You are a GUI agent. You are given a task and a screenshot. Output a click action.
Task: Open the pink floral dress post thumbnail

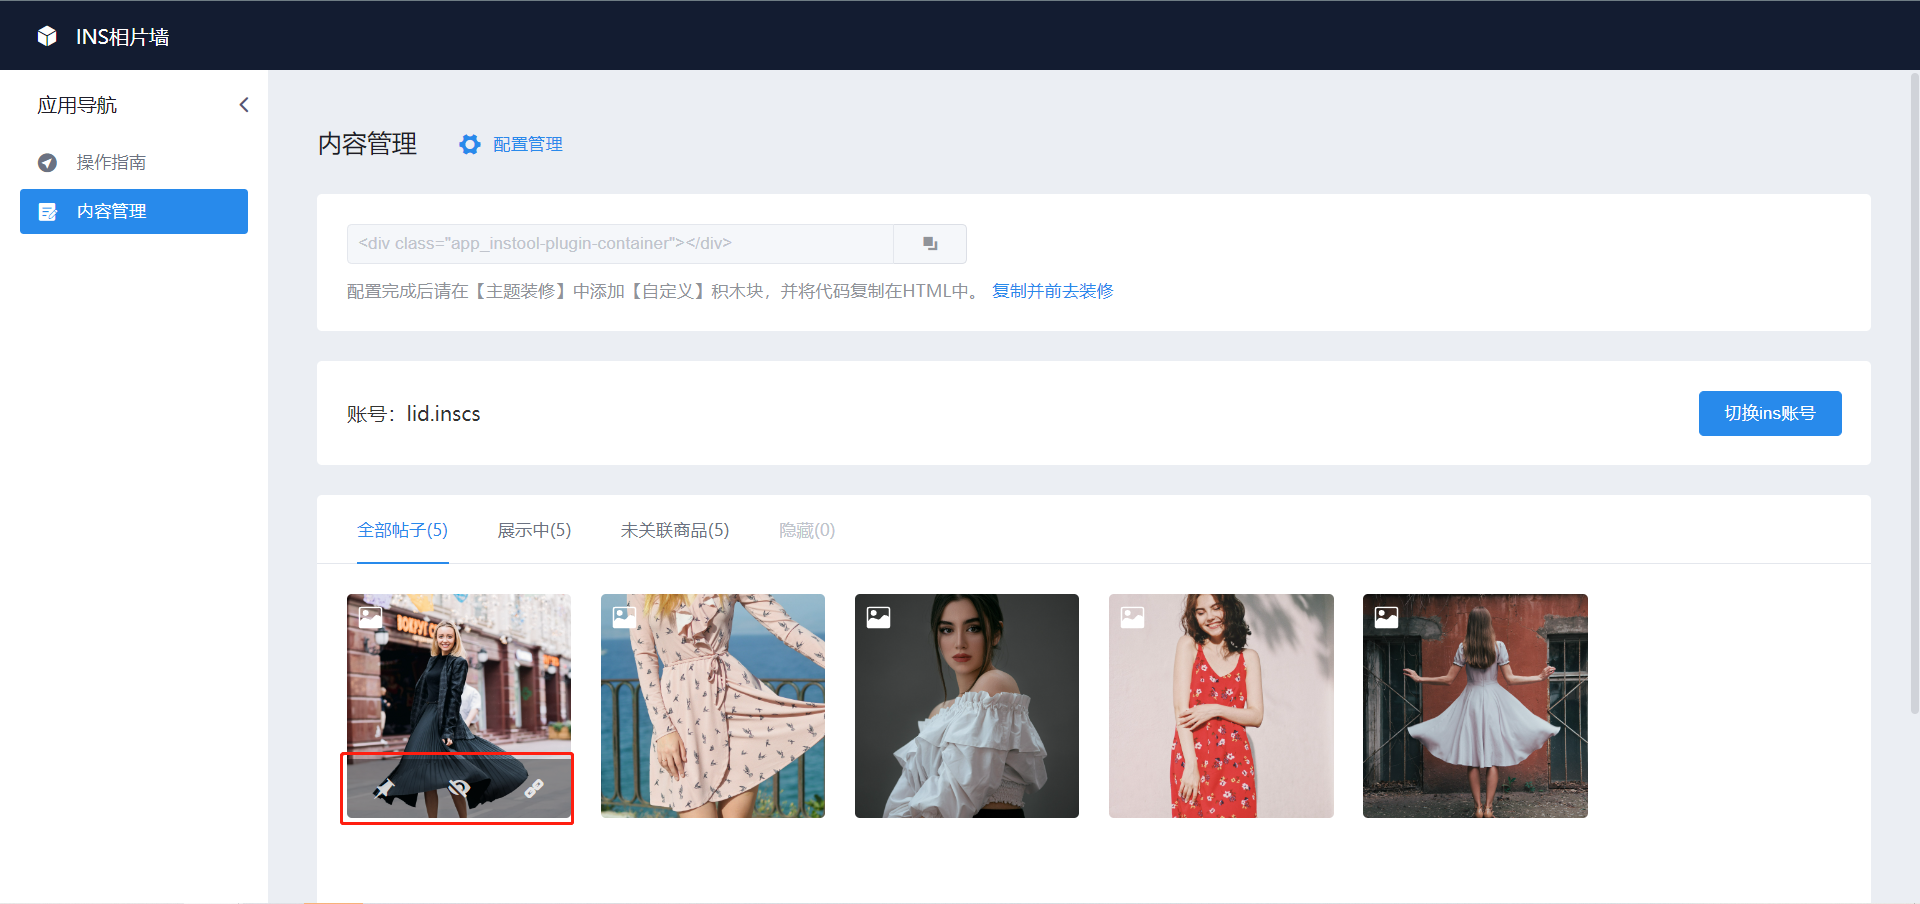713,706
